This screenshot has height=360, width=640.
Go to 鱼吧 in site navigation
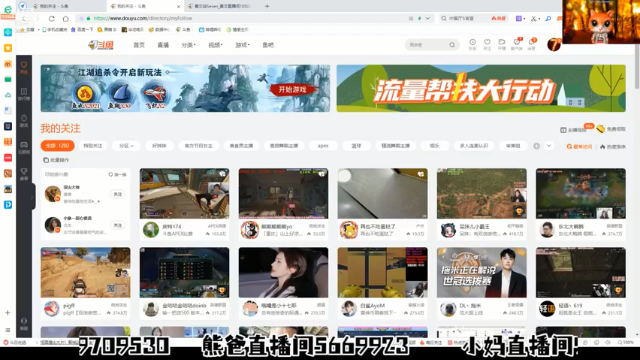point(268,45)
